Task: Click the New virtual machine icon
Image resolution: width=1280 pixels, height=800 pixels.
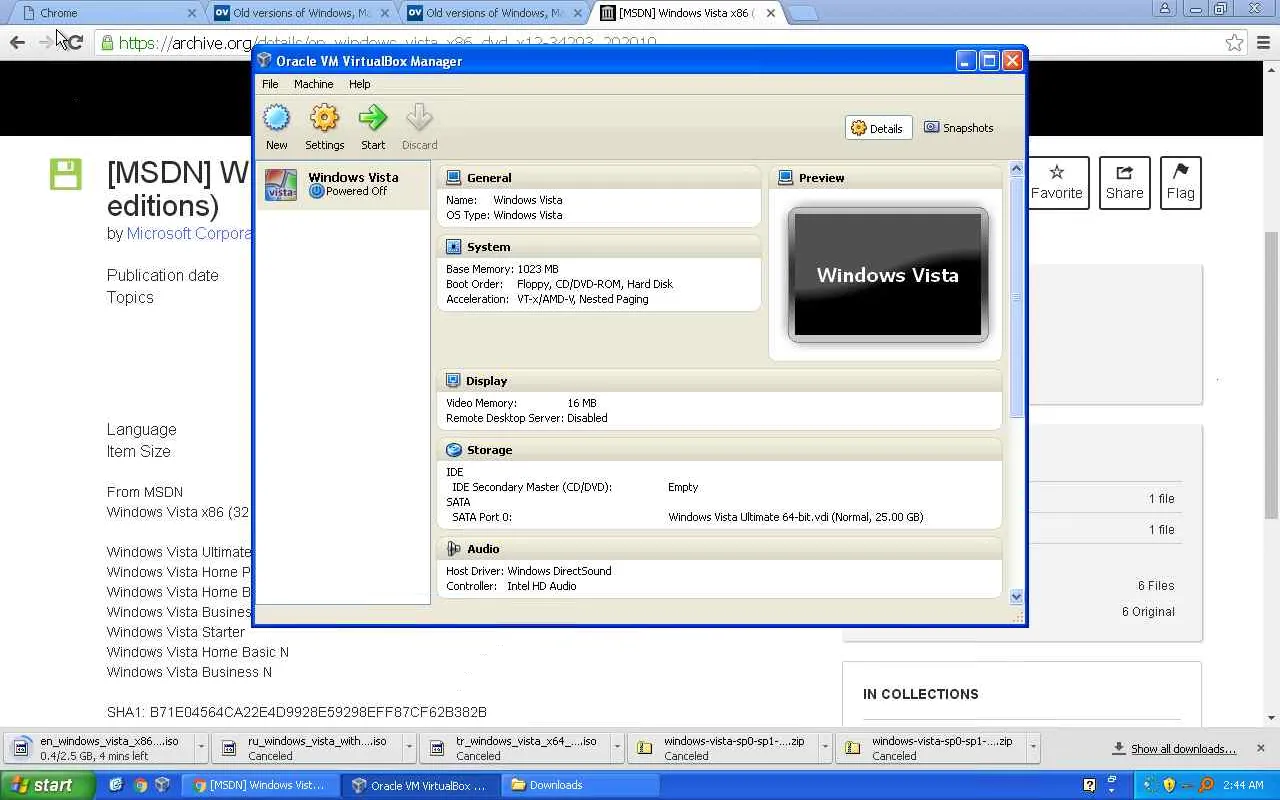Action: pyautogui.click(x=276, y=118)
